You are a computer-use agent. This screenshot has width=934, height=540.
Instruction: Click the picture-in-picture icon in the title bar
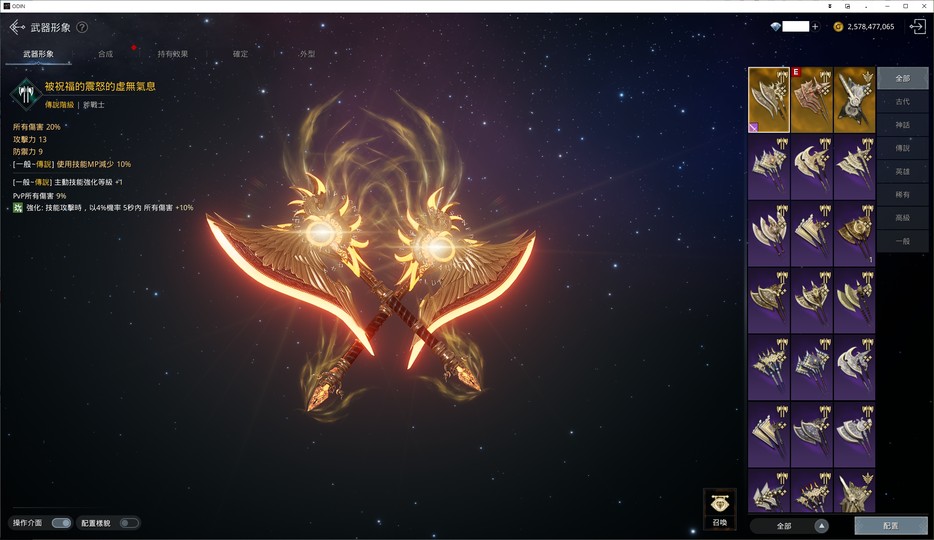[x=848, y=6]
